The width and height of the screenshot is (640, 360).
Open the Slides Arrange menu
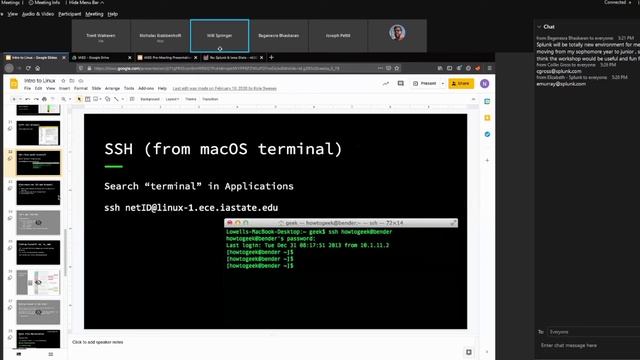tap(112, 88)
